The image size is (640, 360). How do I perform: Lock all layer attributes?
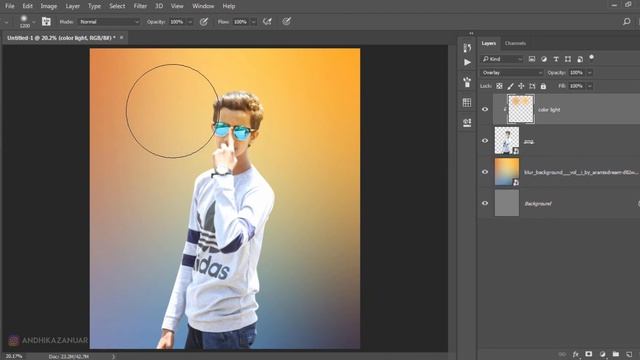[x=543, y=86]
